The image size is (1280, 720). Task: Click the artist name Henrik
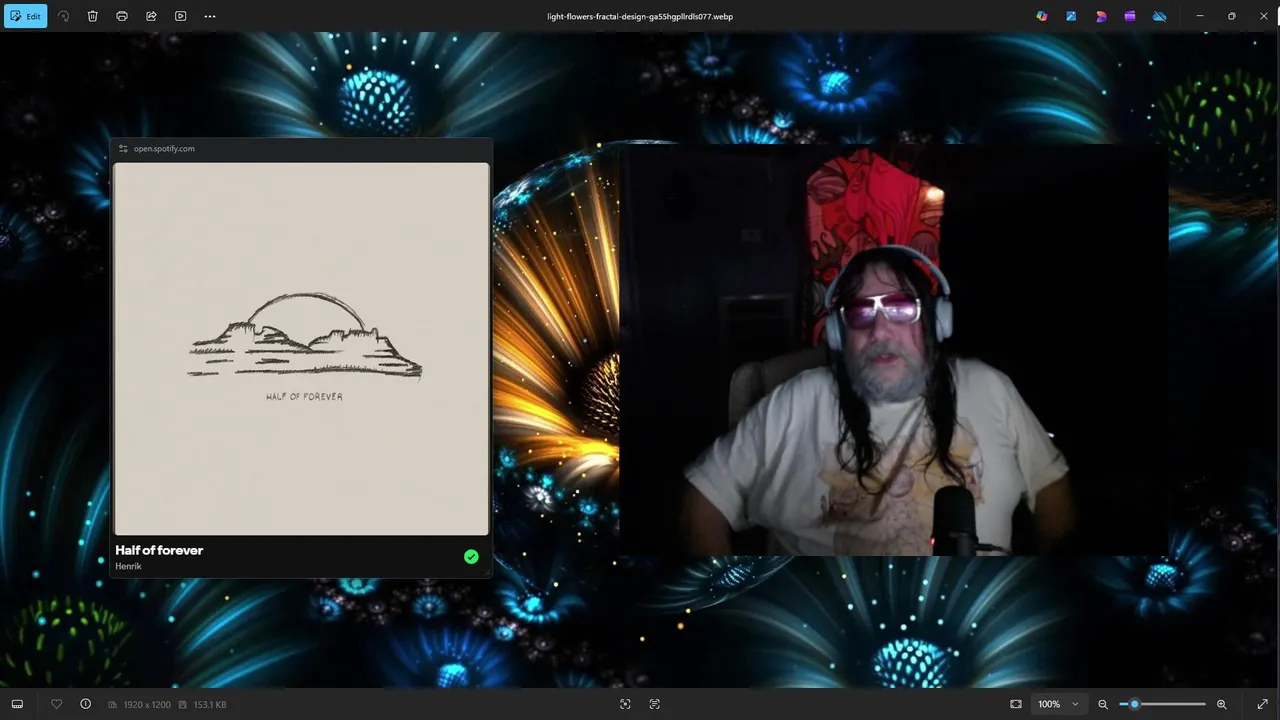point(128,566)
